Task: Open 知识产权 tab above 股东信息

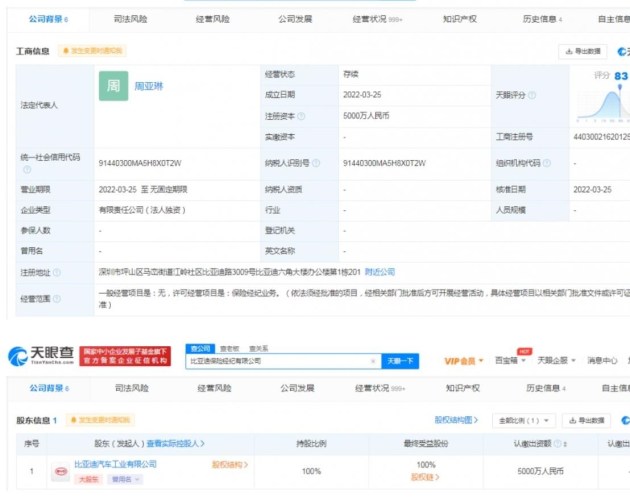Action: (463, 388)
